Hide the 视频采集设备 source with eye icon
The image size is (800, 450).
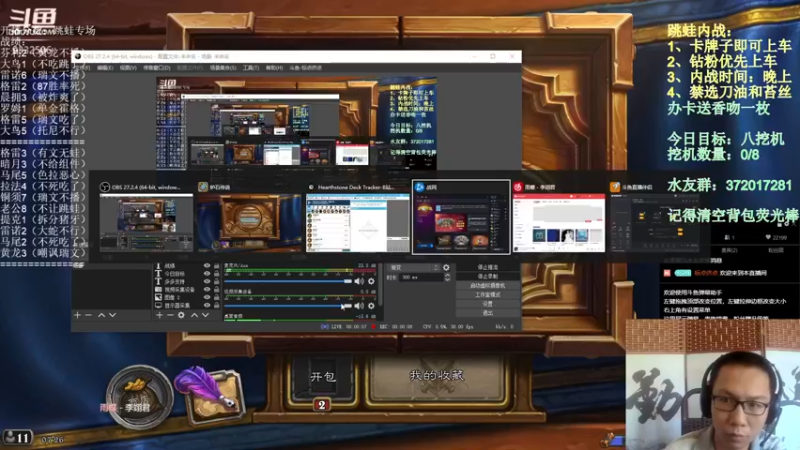[207, 289]
